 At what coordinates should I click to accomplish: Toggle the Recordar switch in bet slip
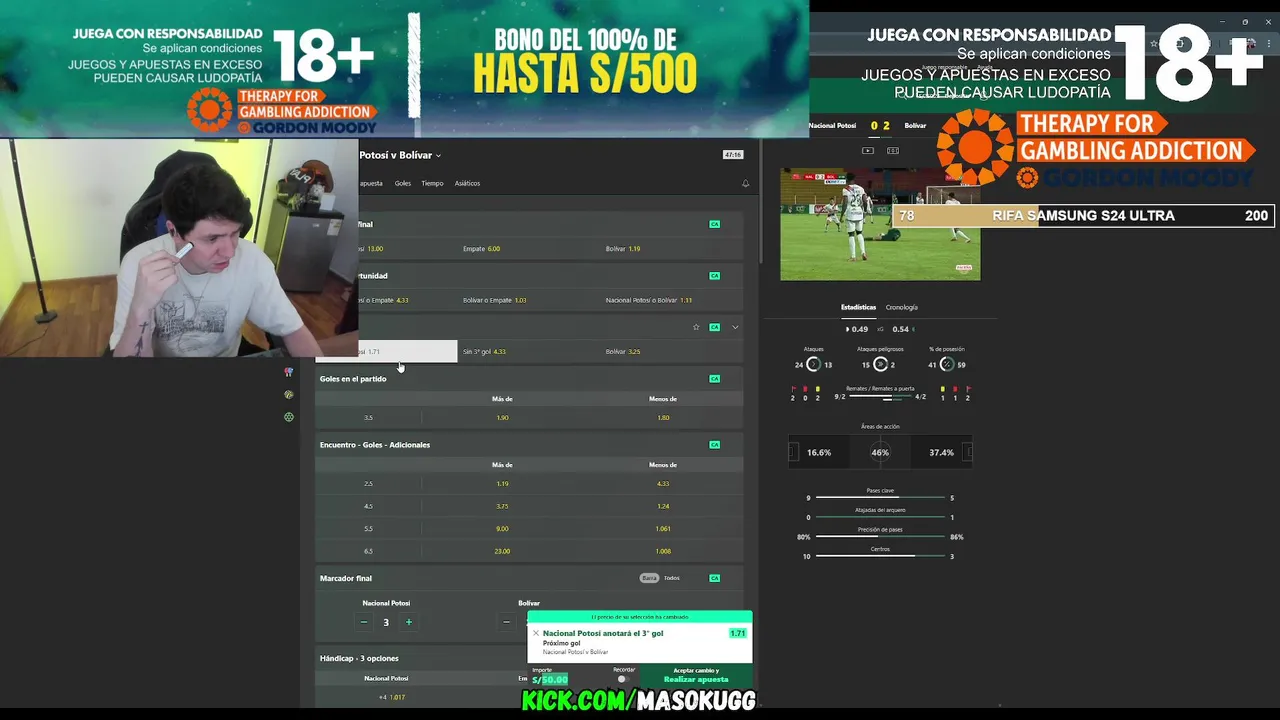coord(623,679)
